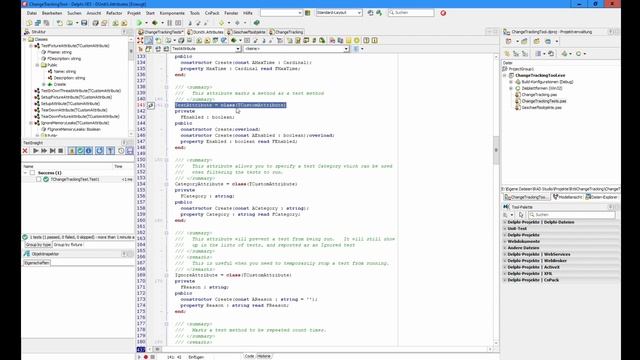The width and height of the screenshot is (640, 360).
Task: Click the Save floppy disk icon in main toolbar
Action: [84, 23]
